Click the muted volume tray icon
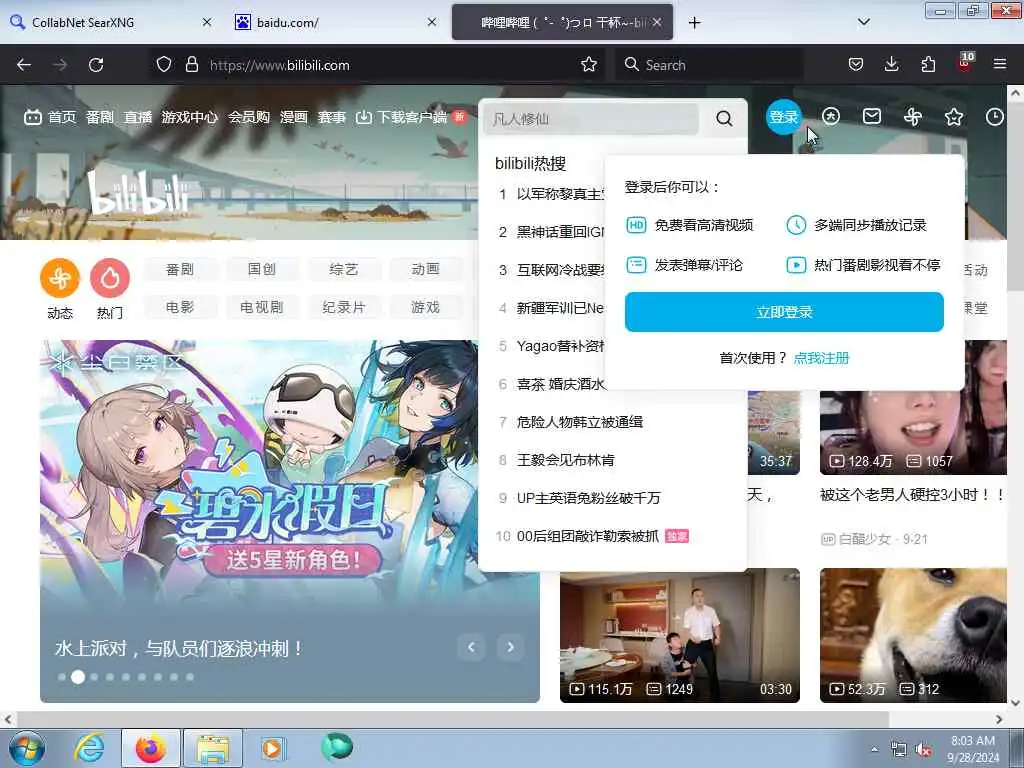 click(x=923, y=750)
